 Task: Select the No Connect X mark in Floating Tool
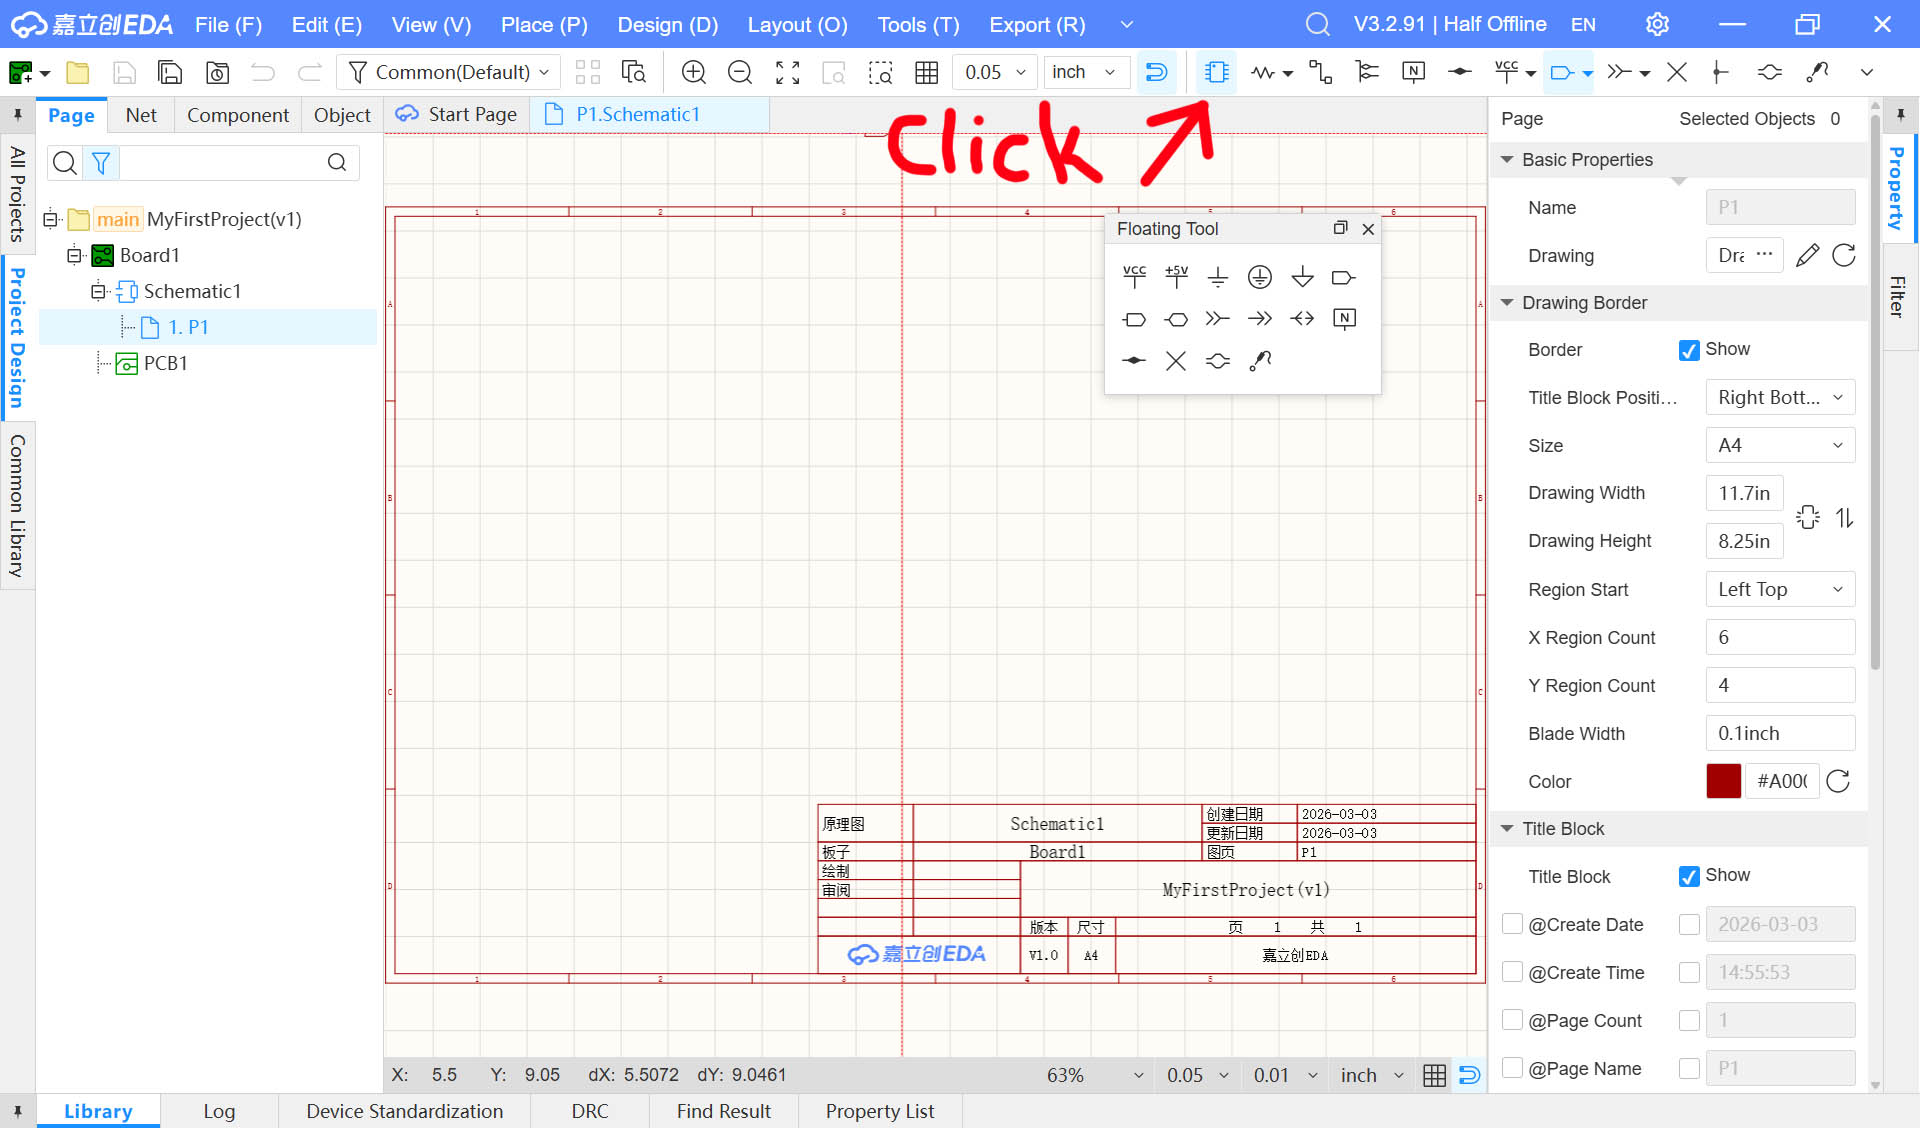1176,361
